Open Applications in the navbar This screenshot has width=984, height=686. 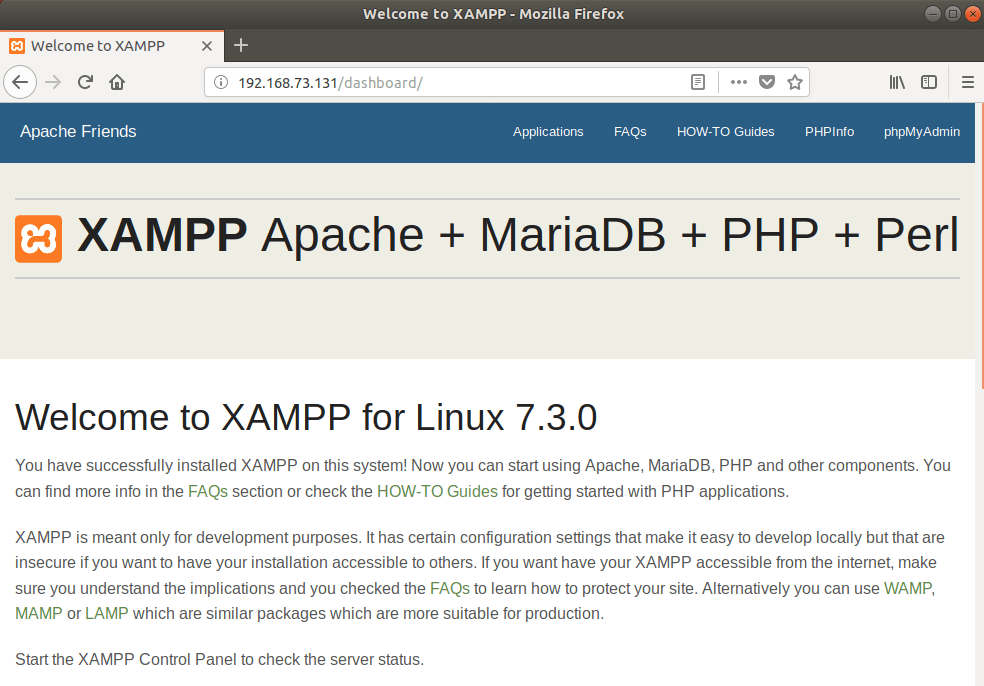(548, 132)
